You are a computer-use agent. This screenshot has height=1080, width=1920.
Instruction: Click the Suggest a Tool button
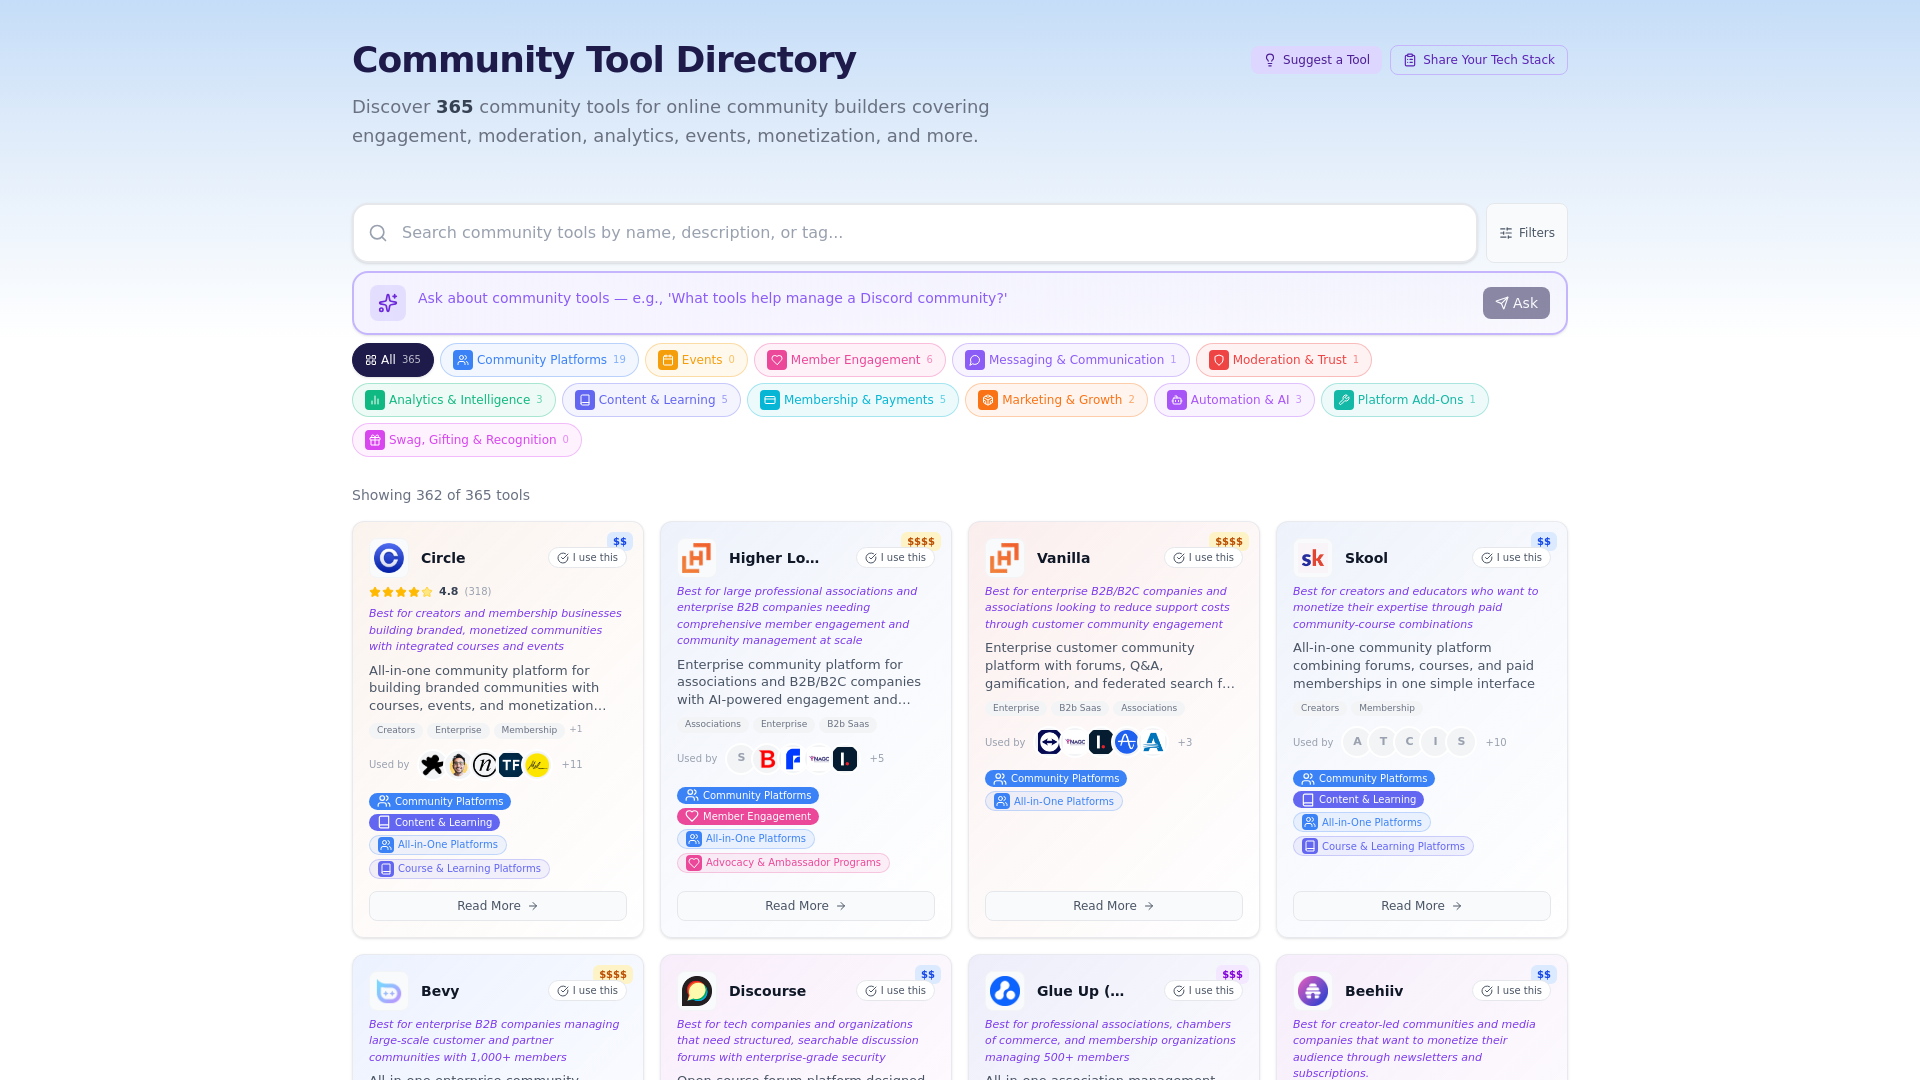pos(1317,60)
